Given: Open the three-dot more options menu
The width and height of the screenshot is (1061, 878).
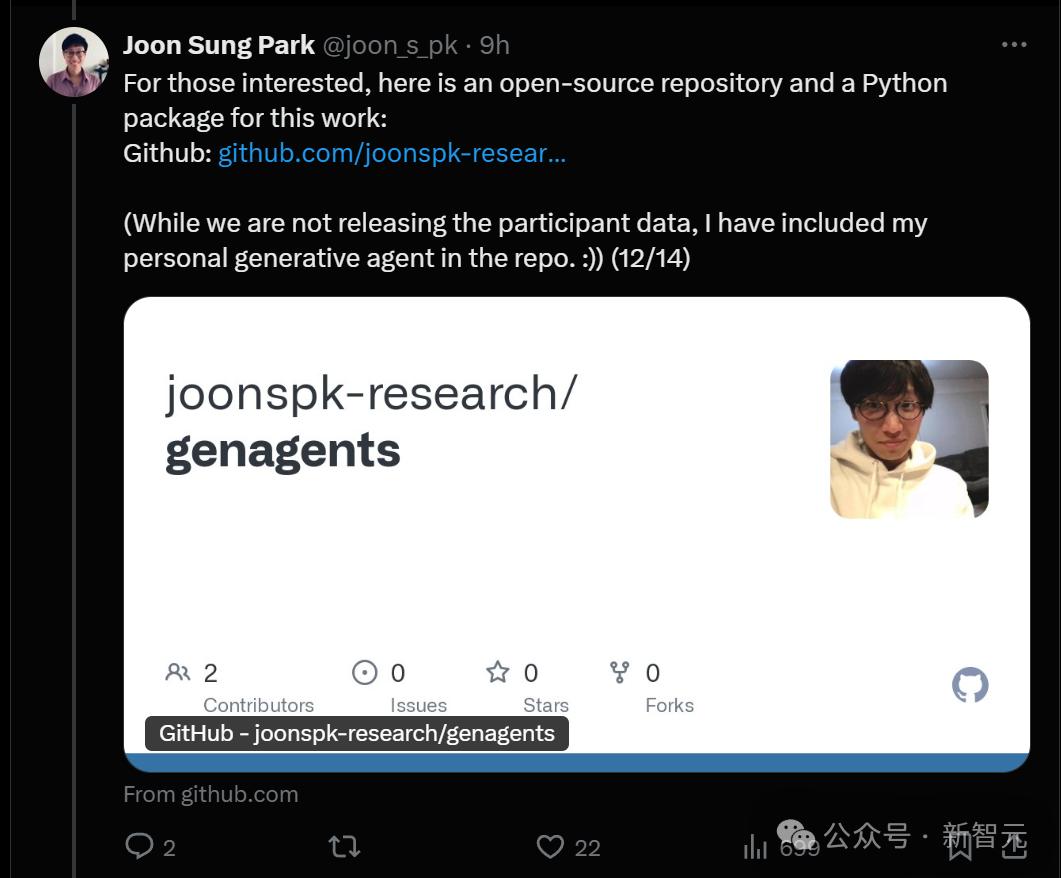Looking at the screenshot, I should 1014,45.
